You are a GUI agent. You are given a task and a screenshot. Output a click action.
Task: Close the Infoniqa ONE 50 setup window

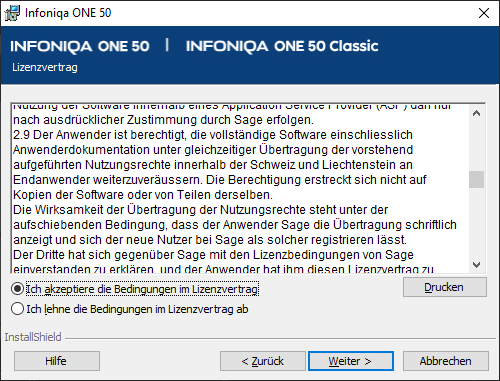484,13
